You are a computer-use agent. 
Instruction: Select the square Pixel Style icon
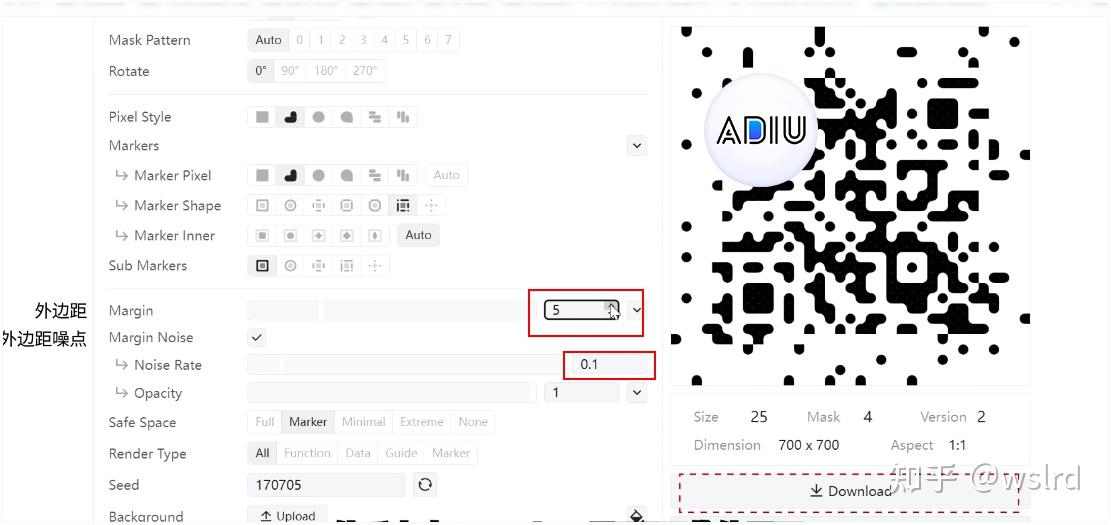point(262,118)
